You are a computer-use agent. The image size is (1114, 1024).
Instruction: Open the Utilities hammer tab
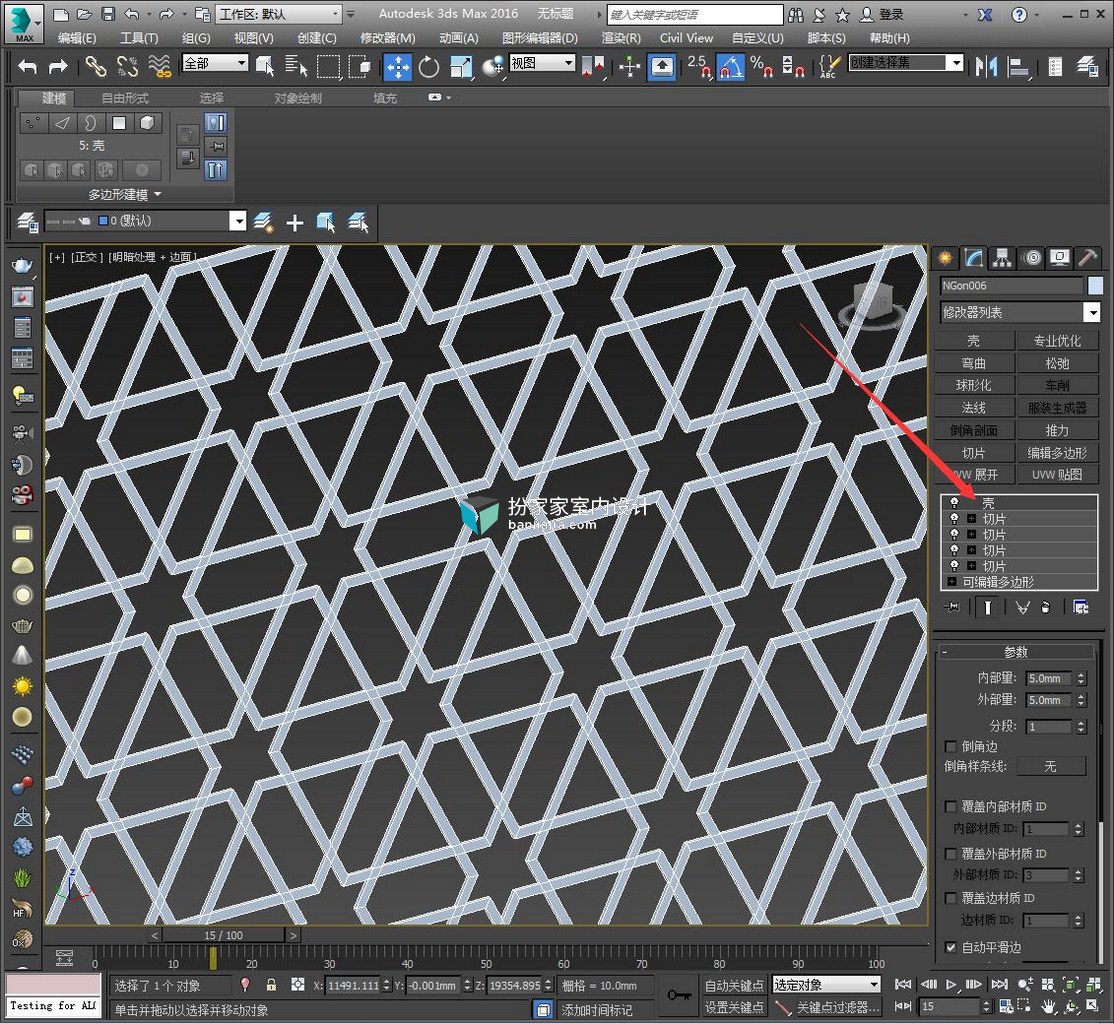(1087, 258)
